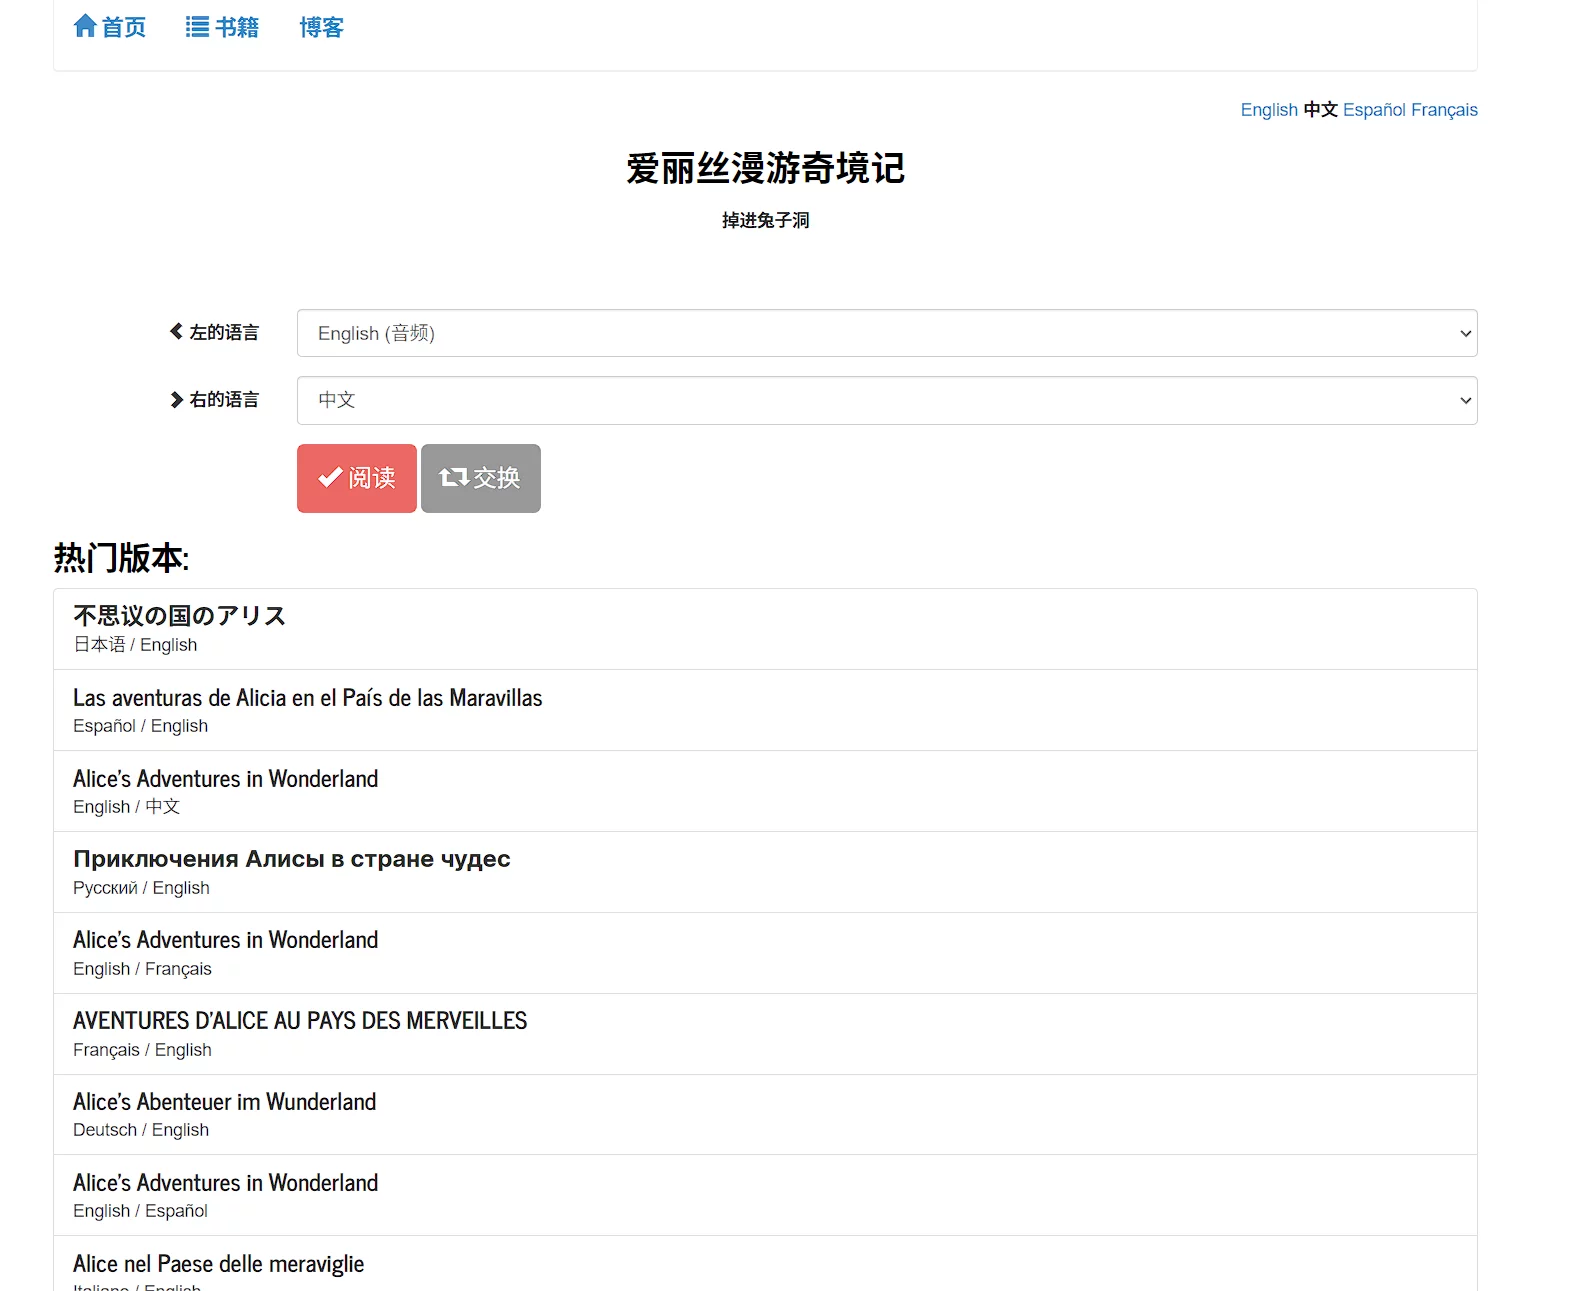Open the 博客 menu item

pyautogui.click(x=321, y=28)
